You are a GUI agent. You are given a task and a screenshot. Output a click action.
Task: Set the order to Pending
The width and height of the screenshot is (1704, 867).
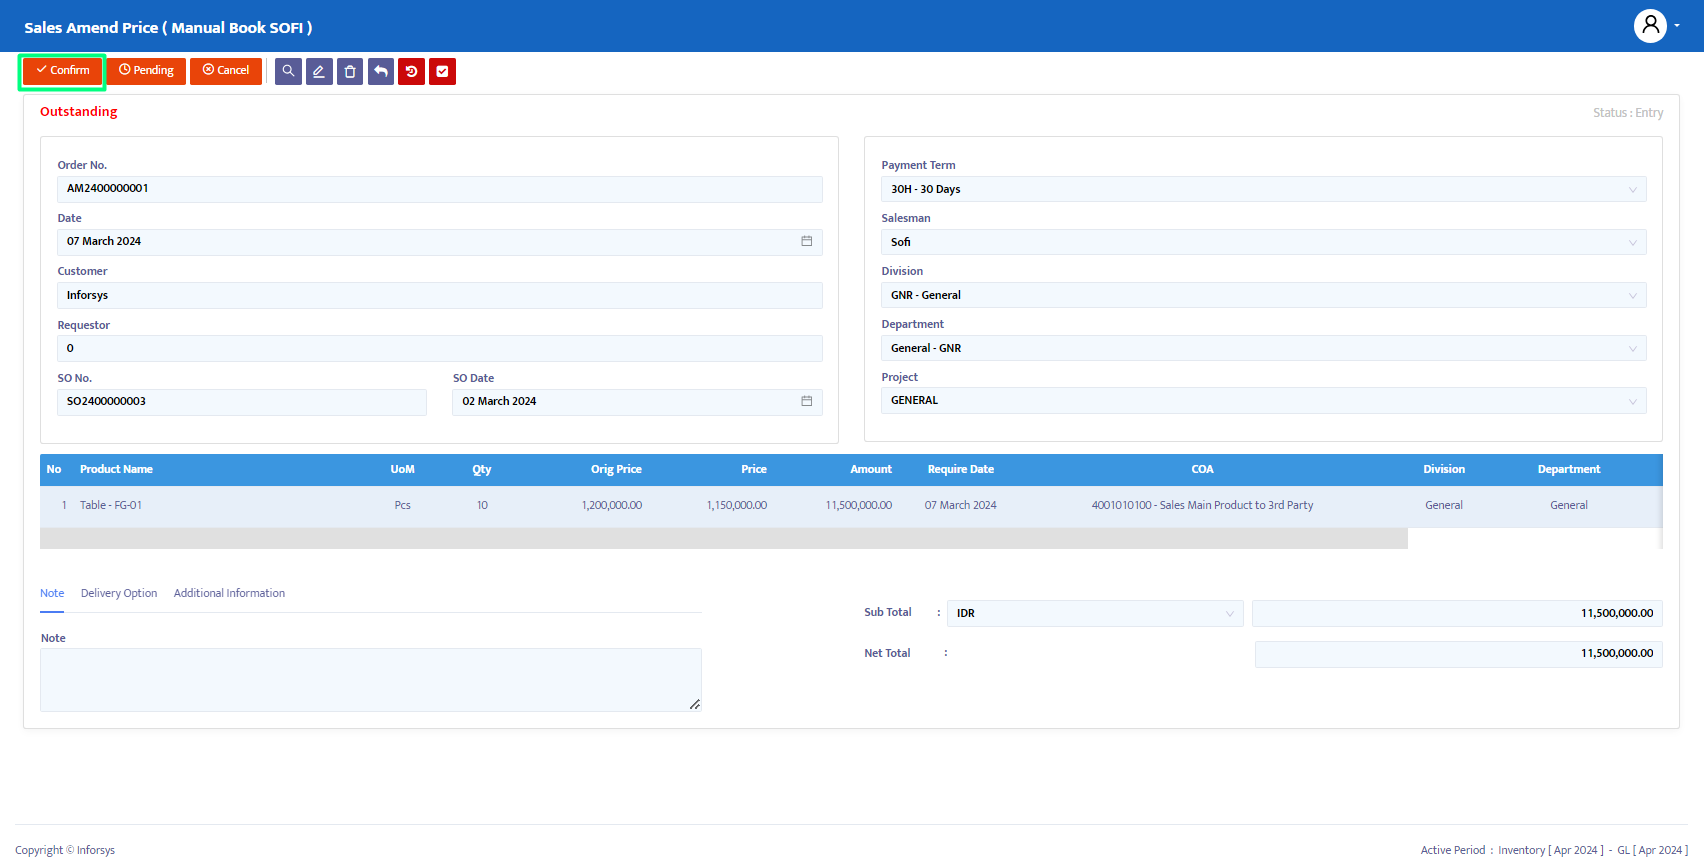(x=146, y=71)
